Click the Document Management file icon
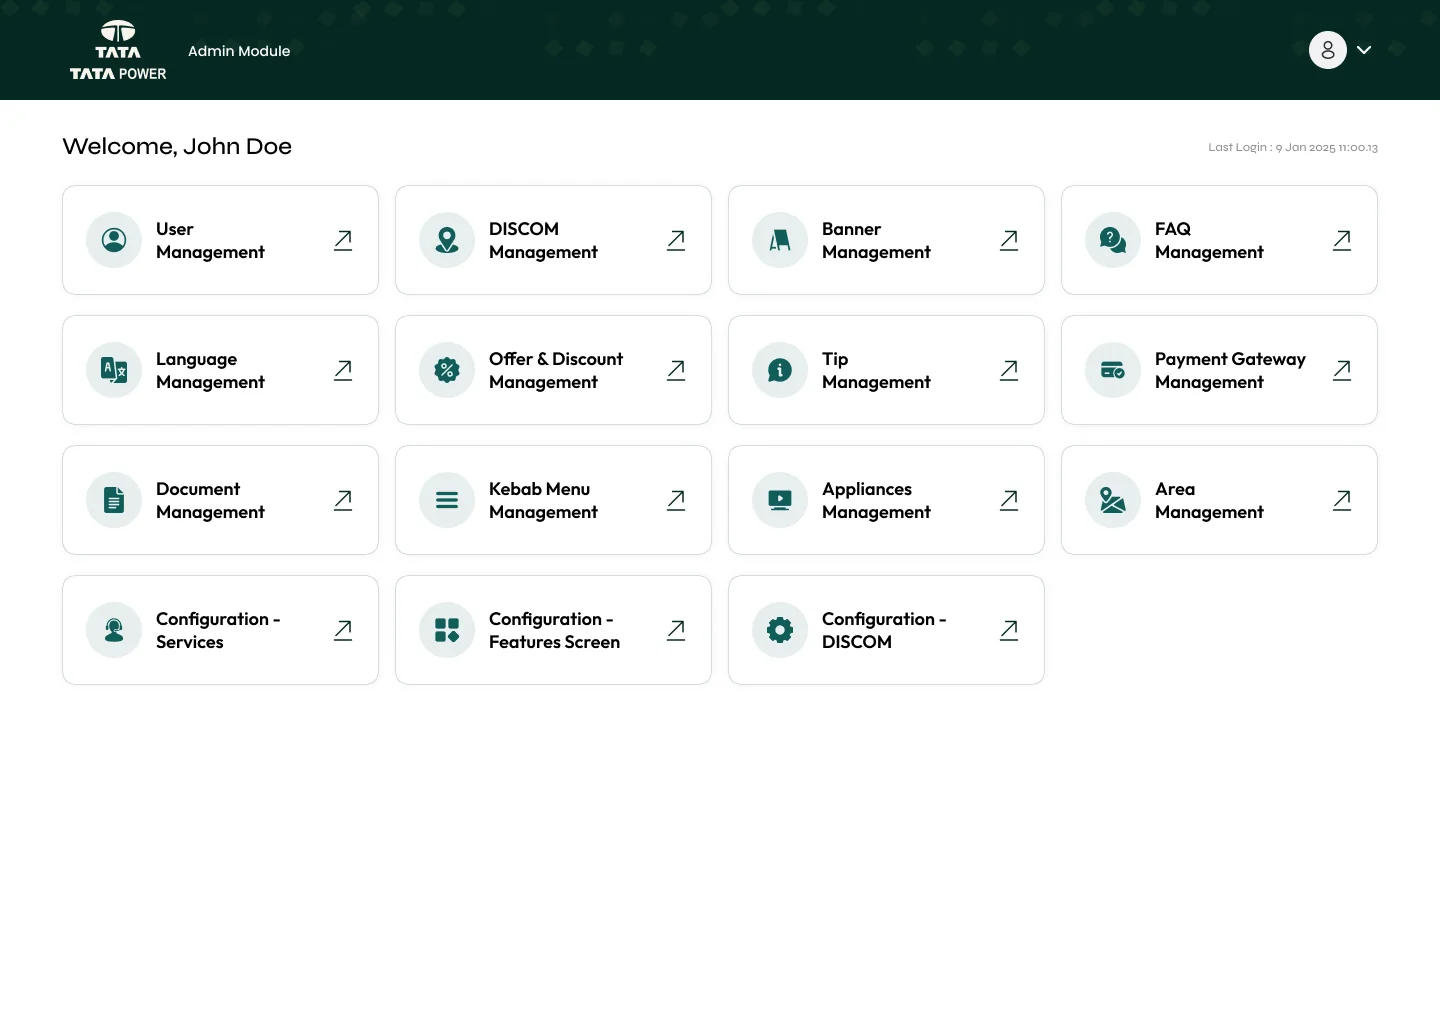 114,500
